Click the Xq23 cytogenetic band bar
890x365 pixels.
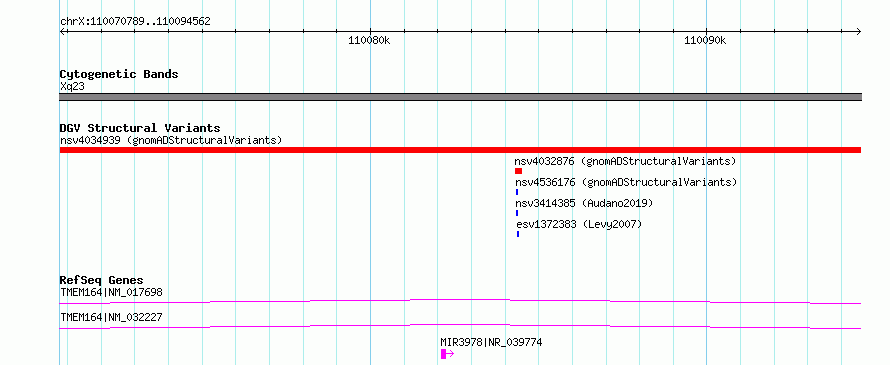(460, 97)
